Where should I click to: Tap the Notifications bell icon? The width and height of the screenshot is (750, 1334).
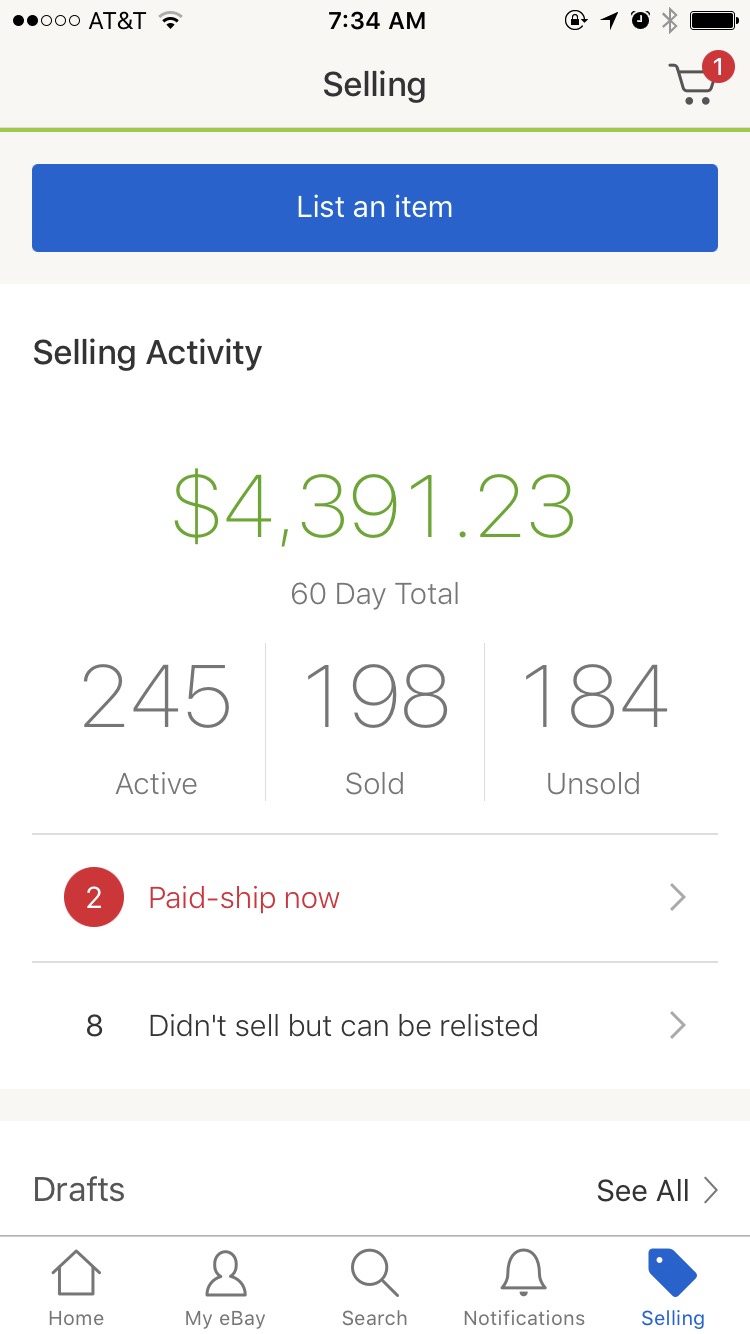(524, 1274)
